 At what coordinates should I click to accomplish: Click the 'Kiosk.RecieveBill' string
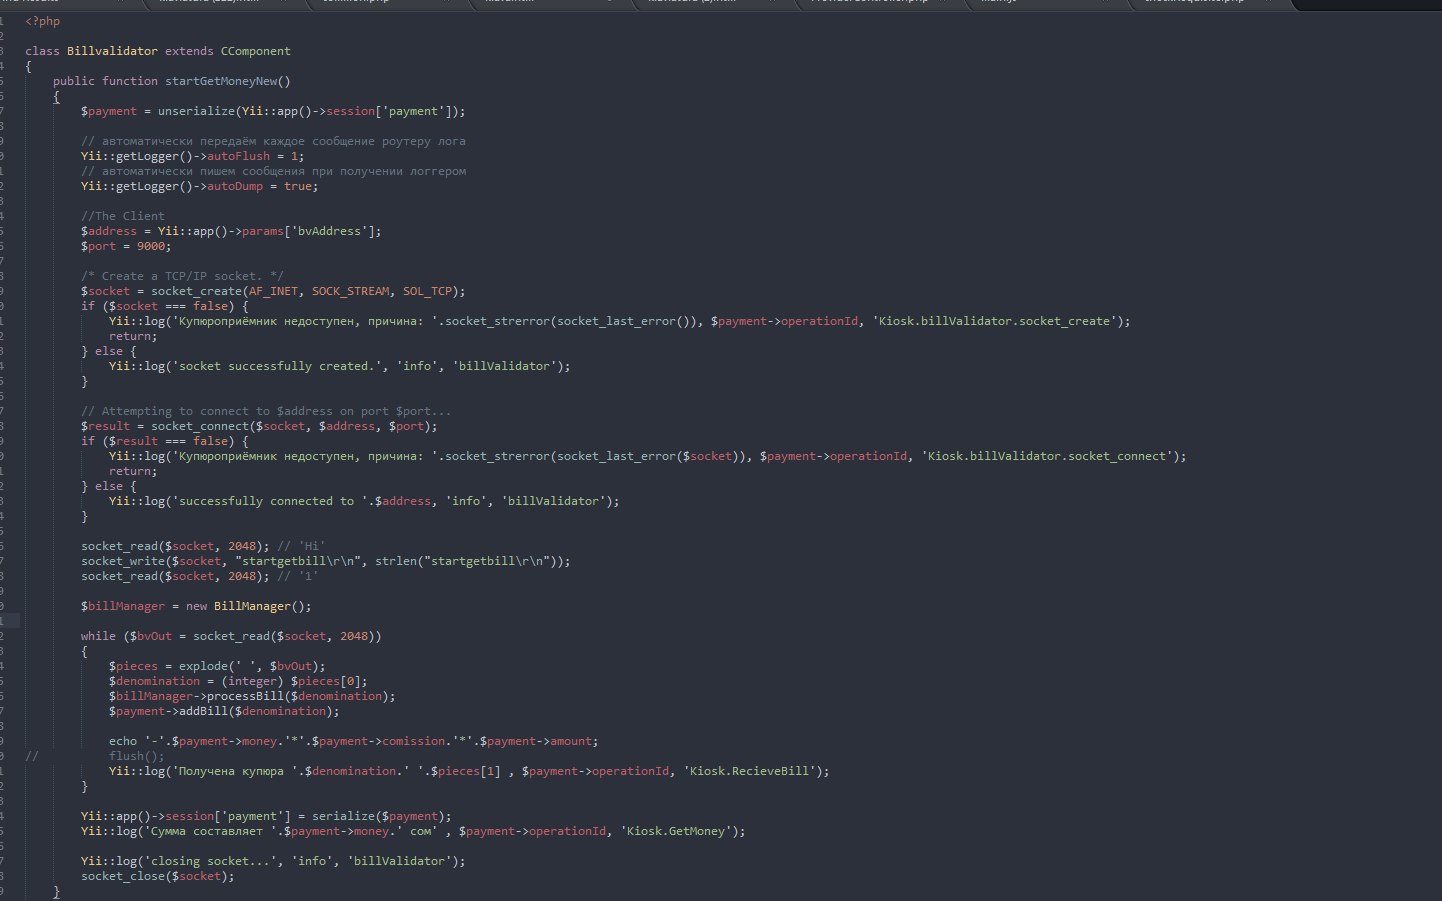(x=749, y=771)
